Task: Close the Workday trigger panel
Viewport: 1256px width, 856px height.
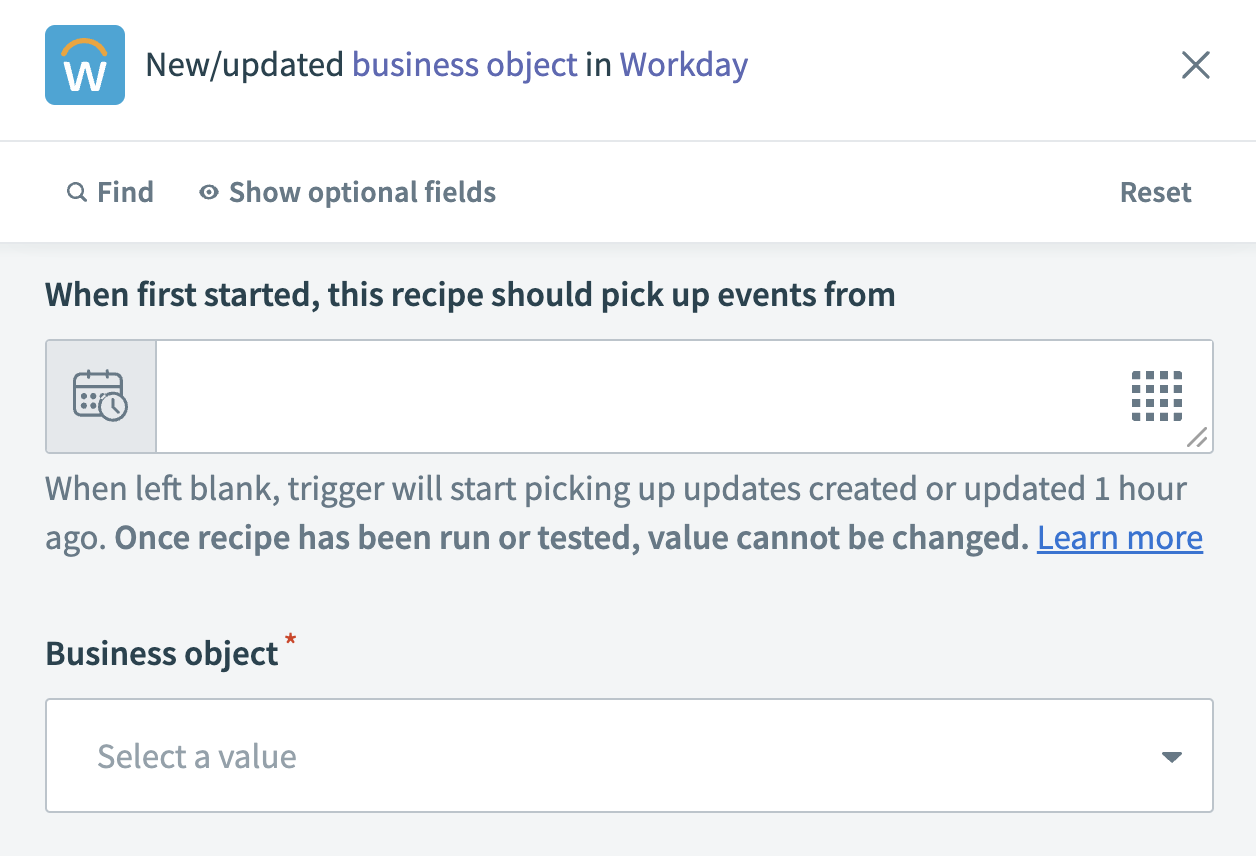Action: pyautogui.click(x=1196, y=66)
